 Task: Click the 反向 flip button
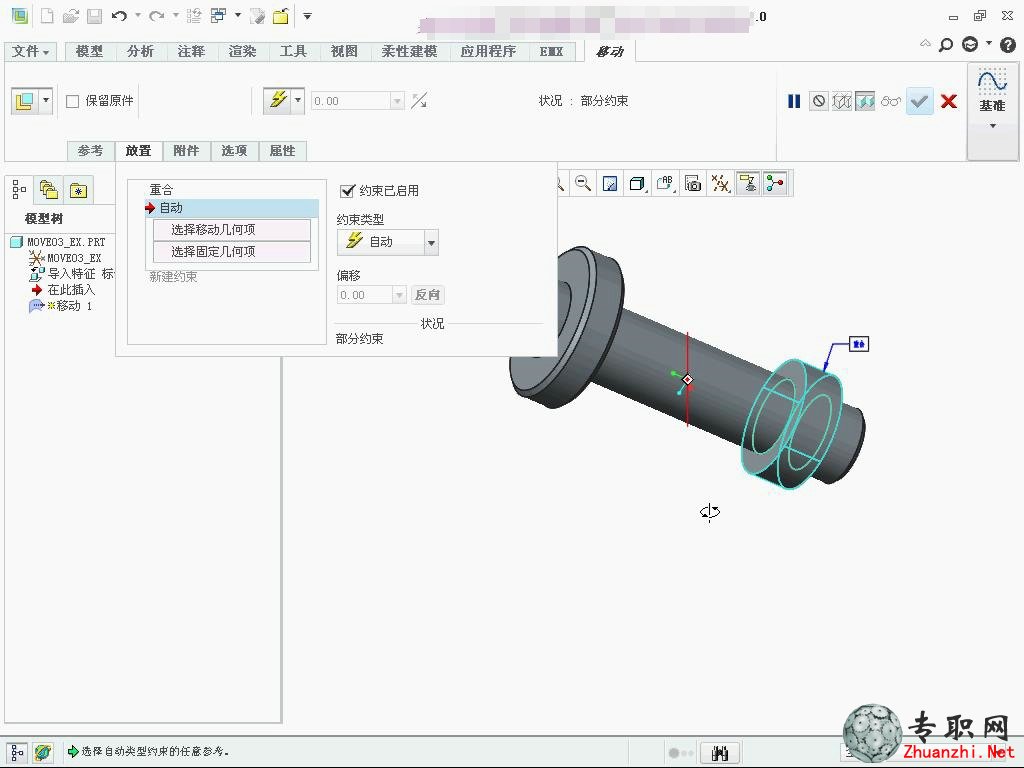[427, 295]
